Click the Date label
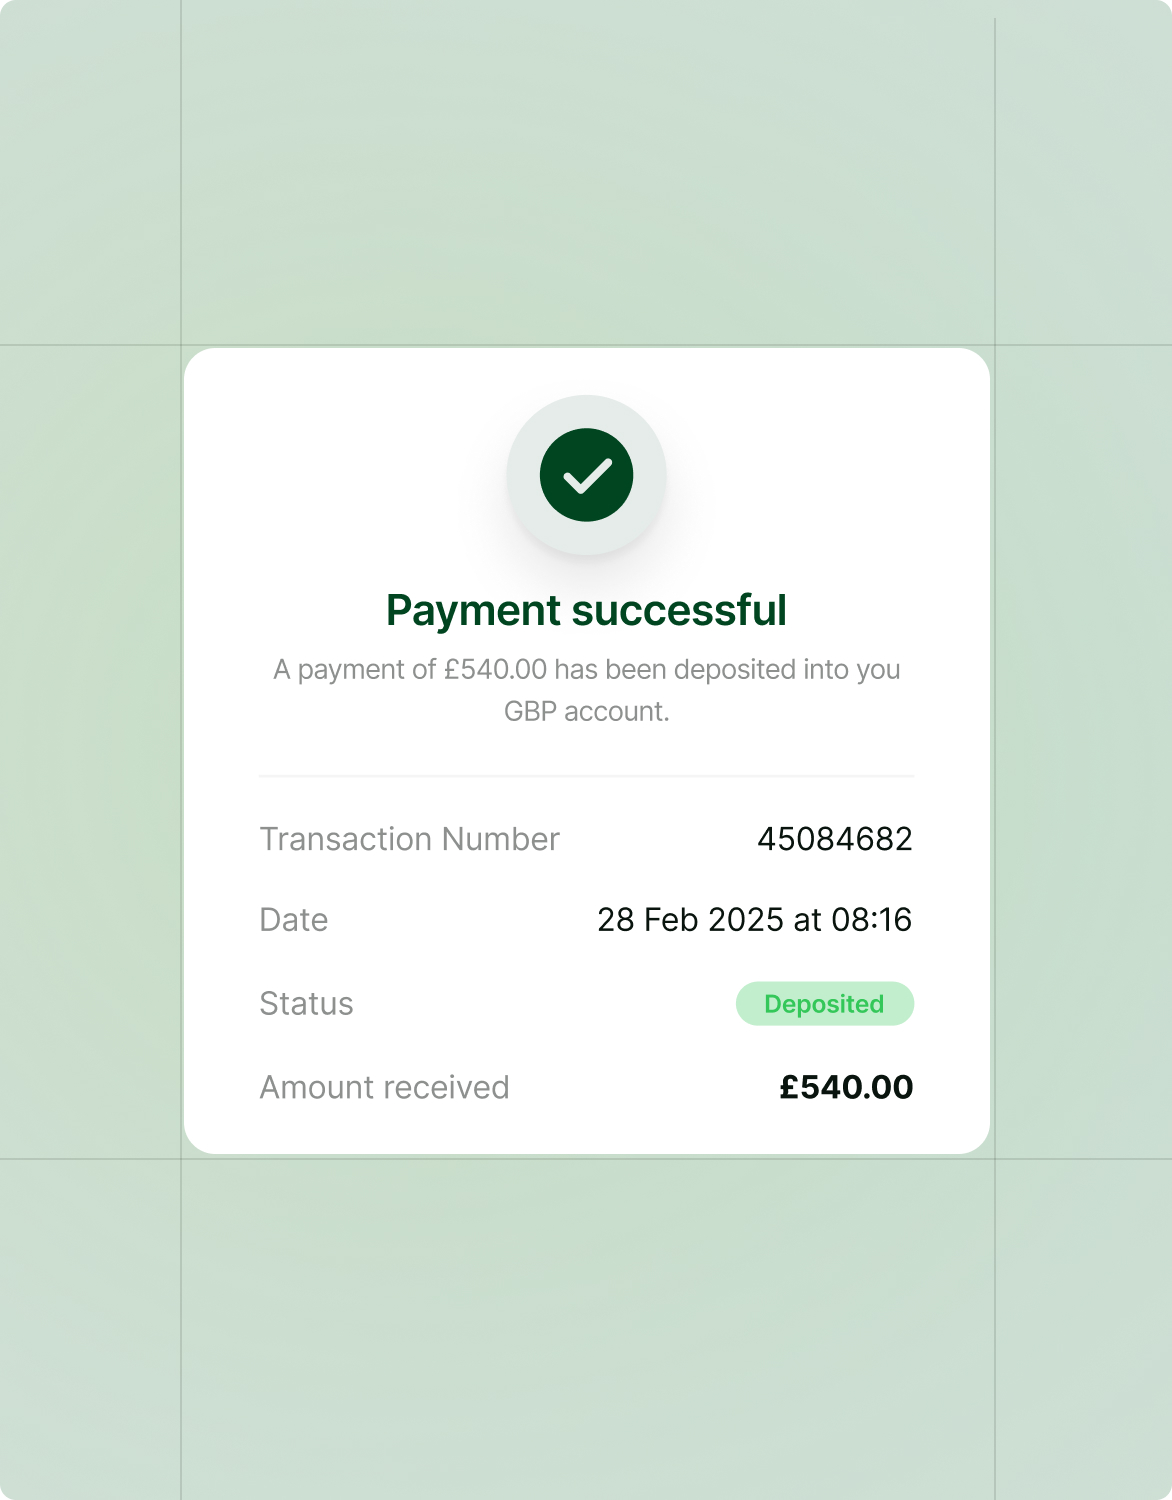1172x1500 pixels. (x=294, y=920)
